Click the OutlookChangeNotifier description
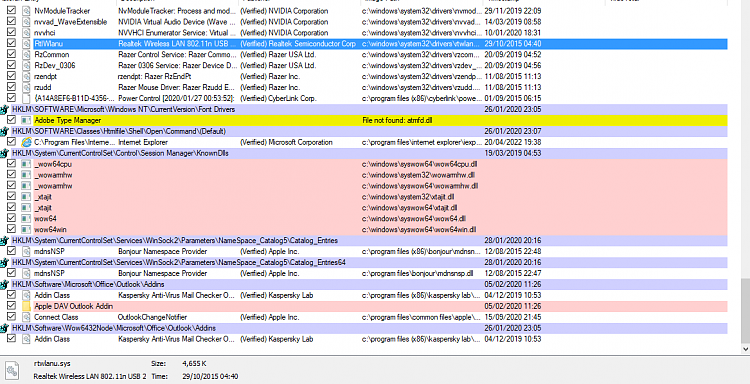This screenshot has height=384, width=750. (x=152, y=317)
